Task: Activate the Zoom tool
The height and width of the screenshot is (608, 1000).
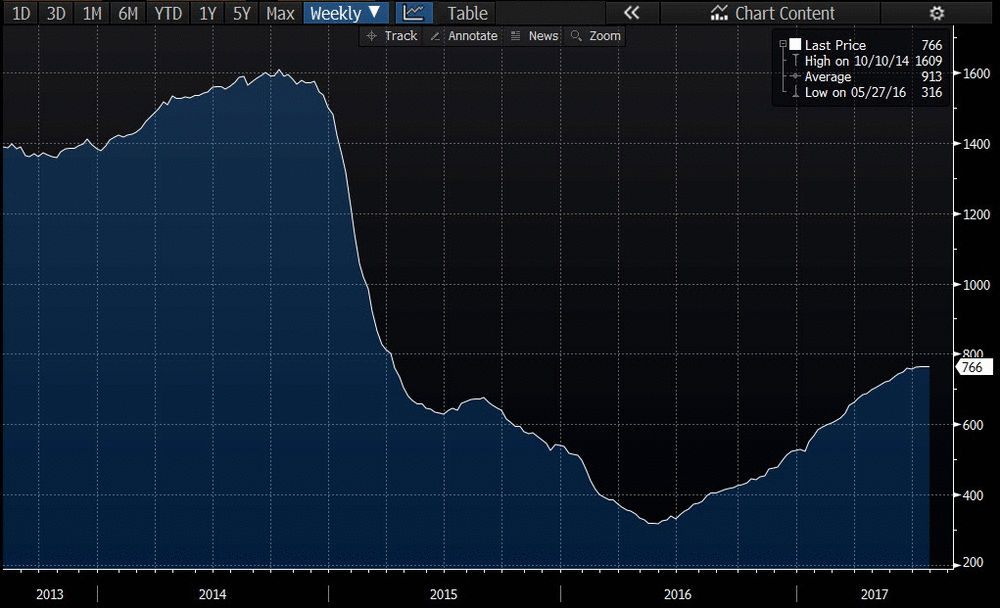Action: click(x=596, y=36)
